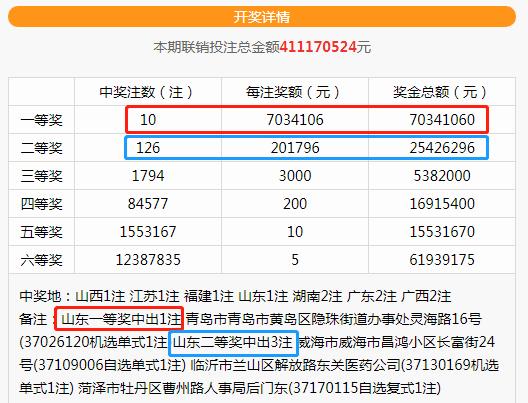Click first prize amount 7034106
Screen dimensions: 528x403
pyautogui.click(x=295, y=120)
